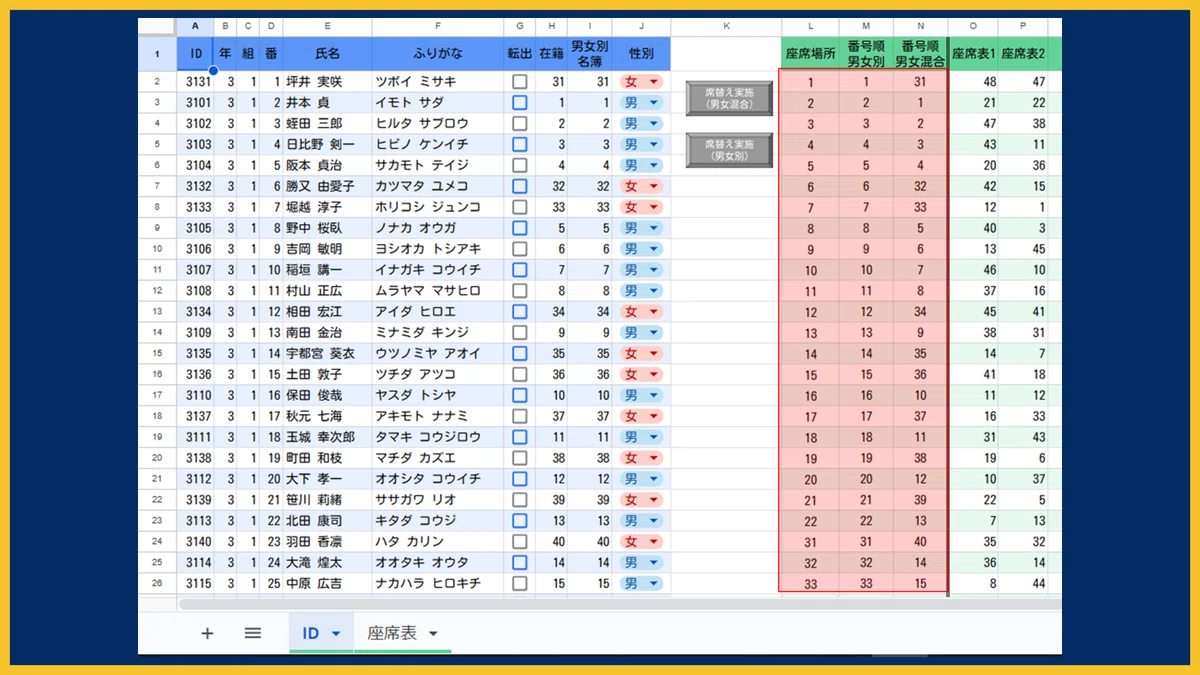The height and width of the screenshot is (675, 1200).
Task: Select column K header
Action: point(725,26)
